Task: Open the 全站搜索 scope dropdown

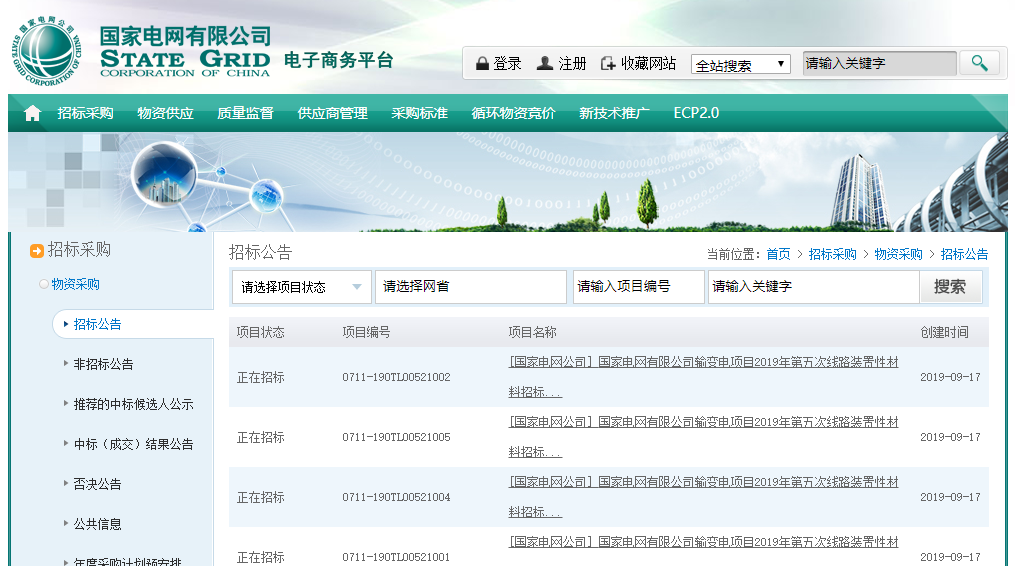Action: coord(740,65)
